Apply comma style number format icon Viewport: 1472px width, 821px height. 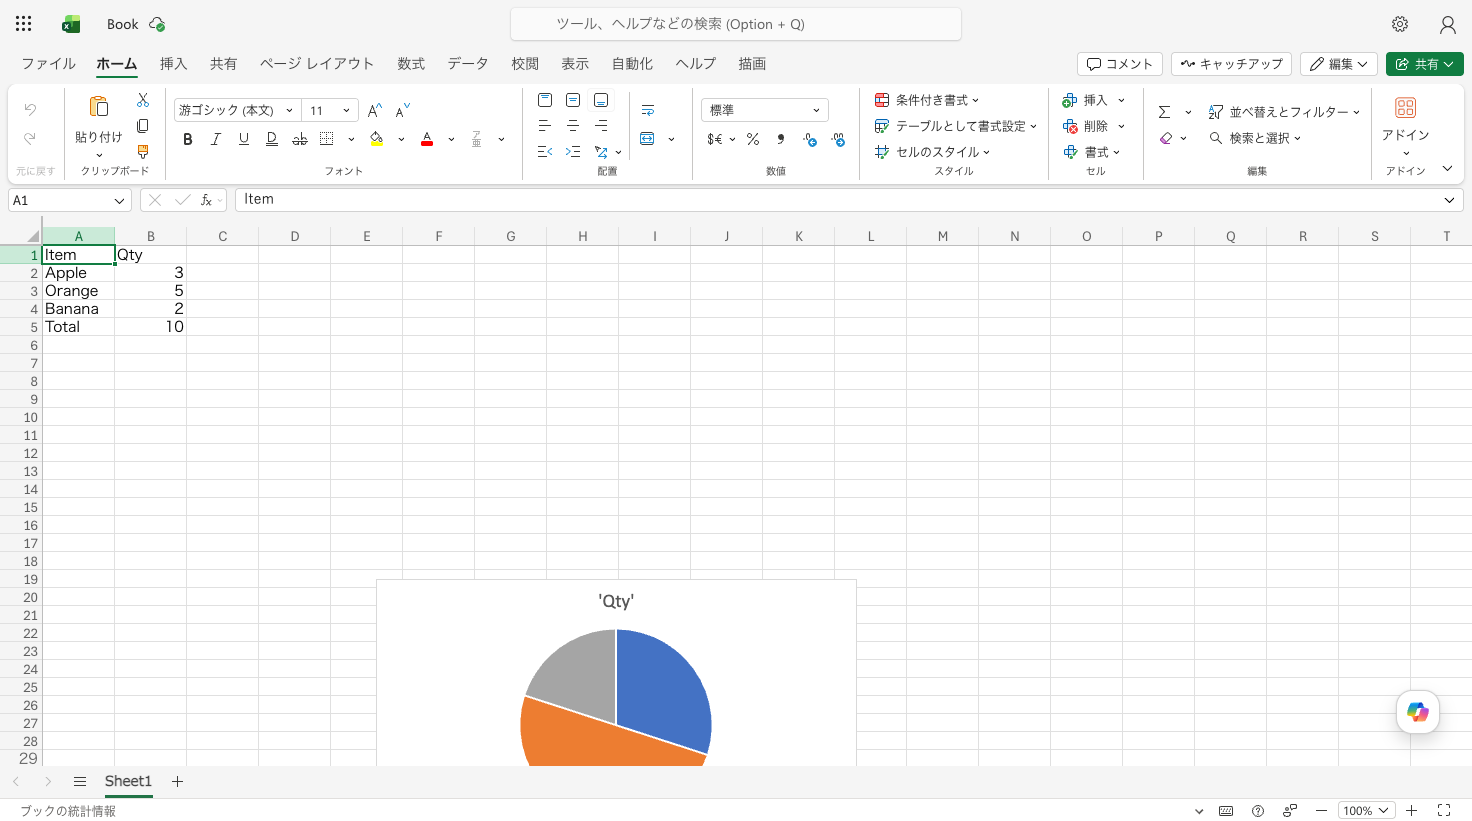[781, 139]
